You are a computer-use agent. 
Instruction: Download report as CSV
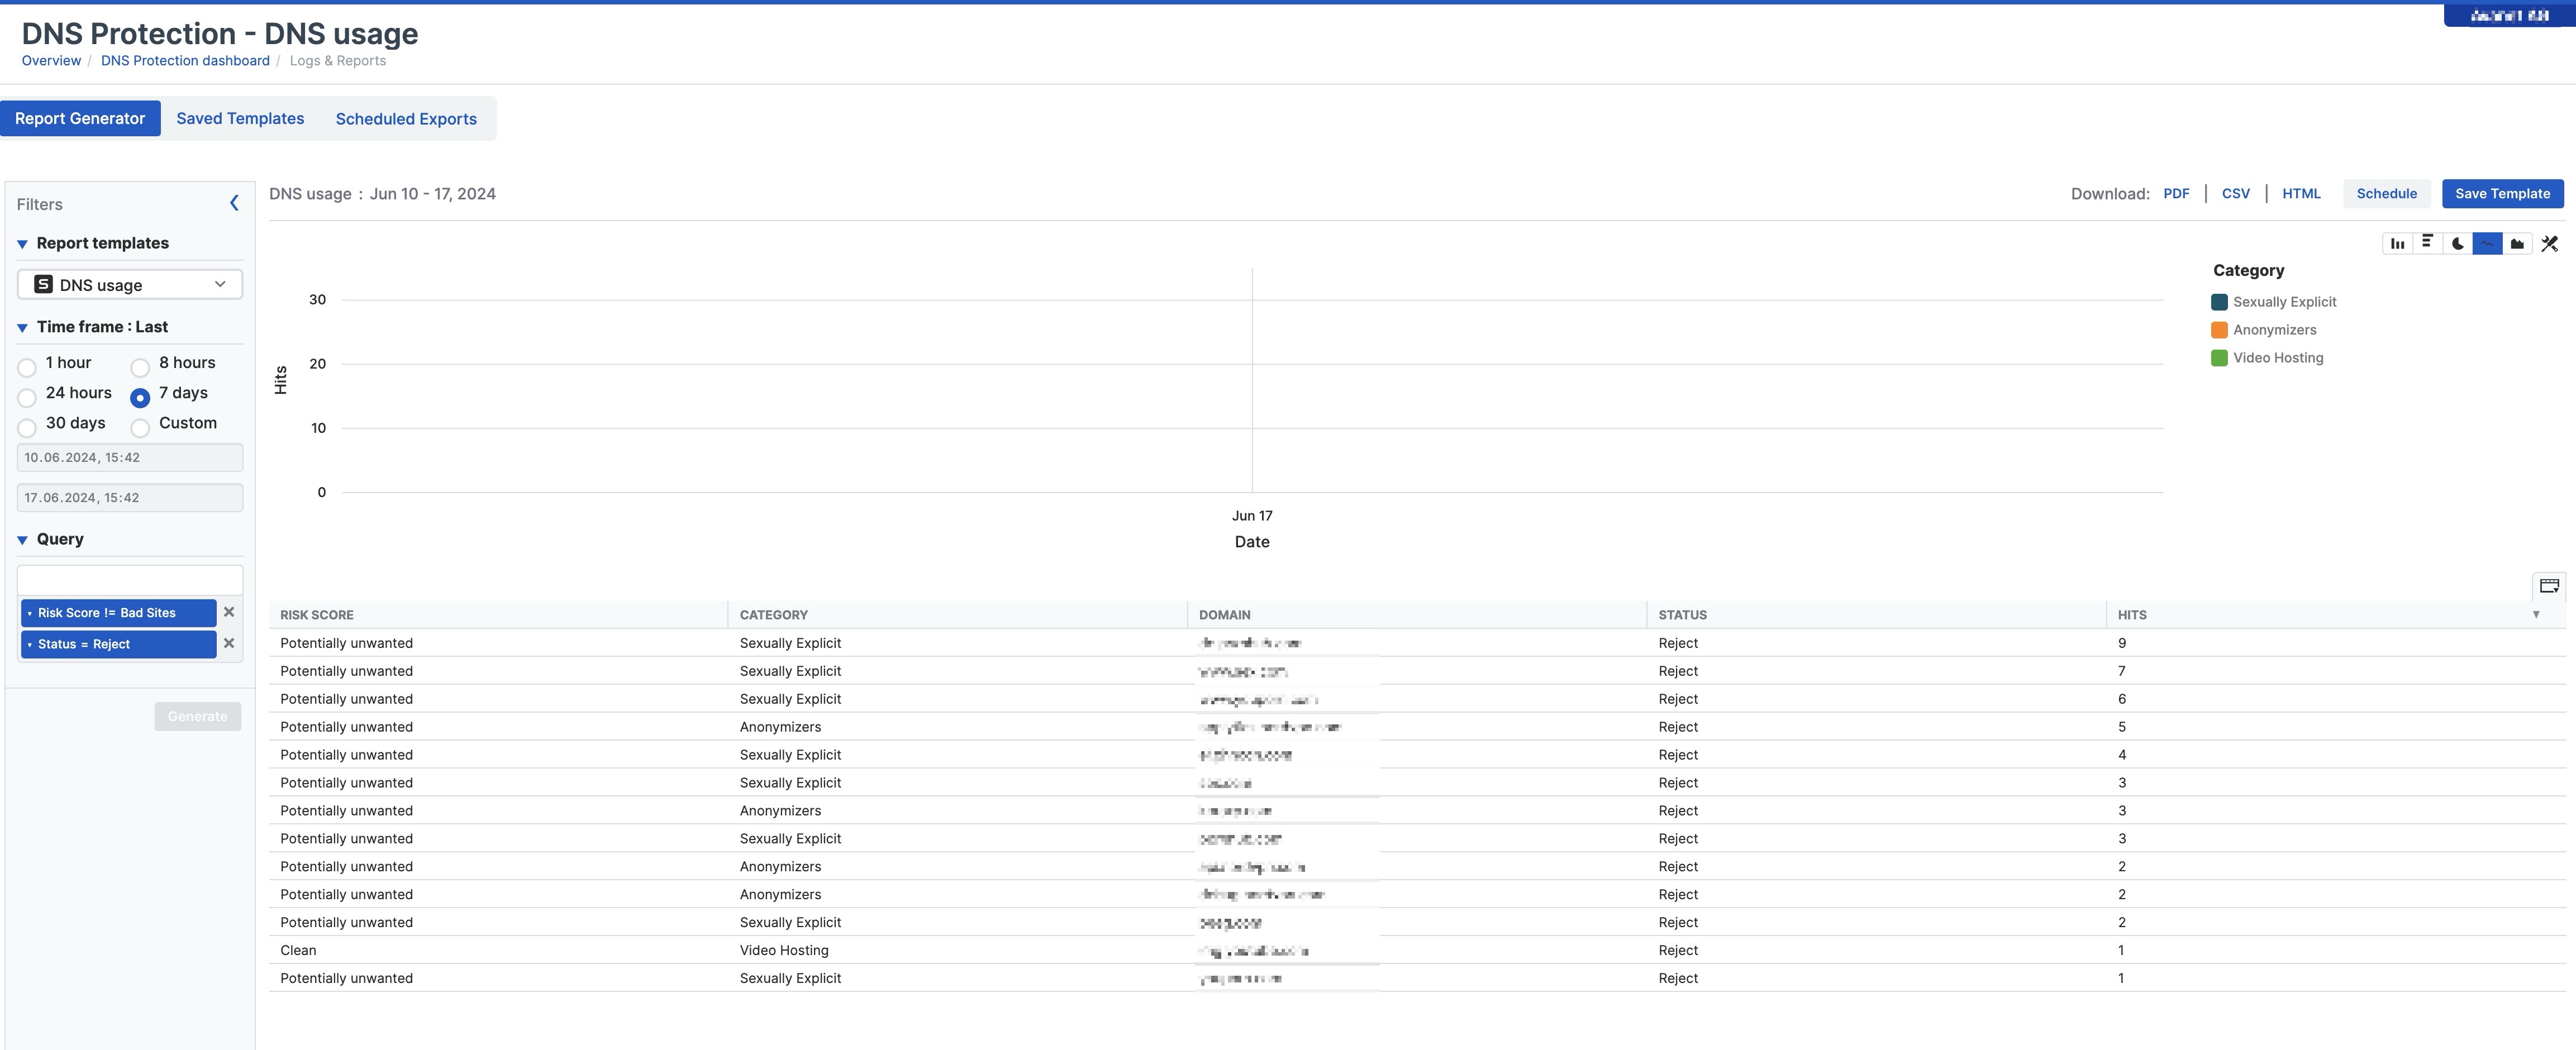click(x=2236, y=194)
